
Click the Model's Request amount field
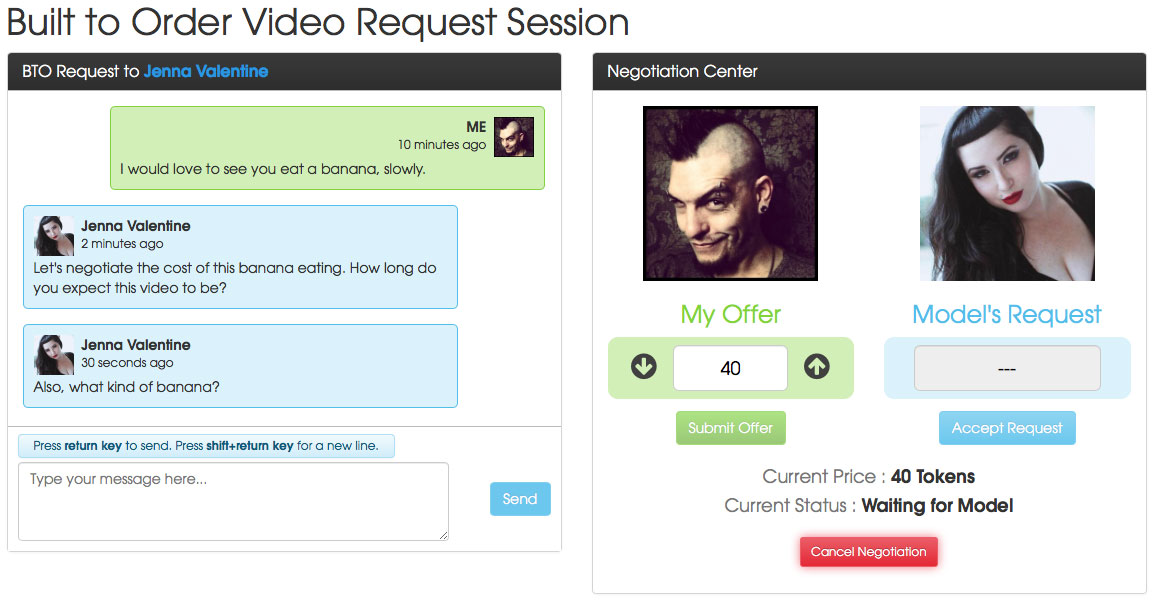click(1007, 368)
